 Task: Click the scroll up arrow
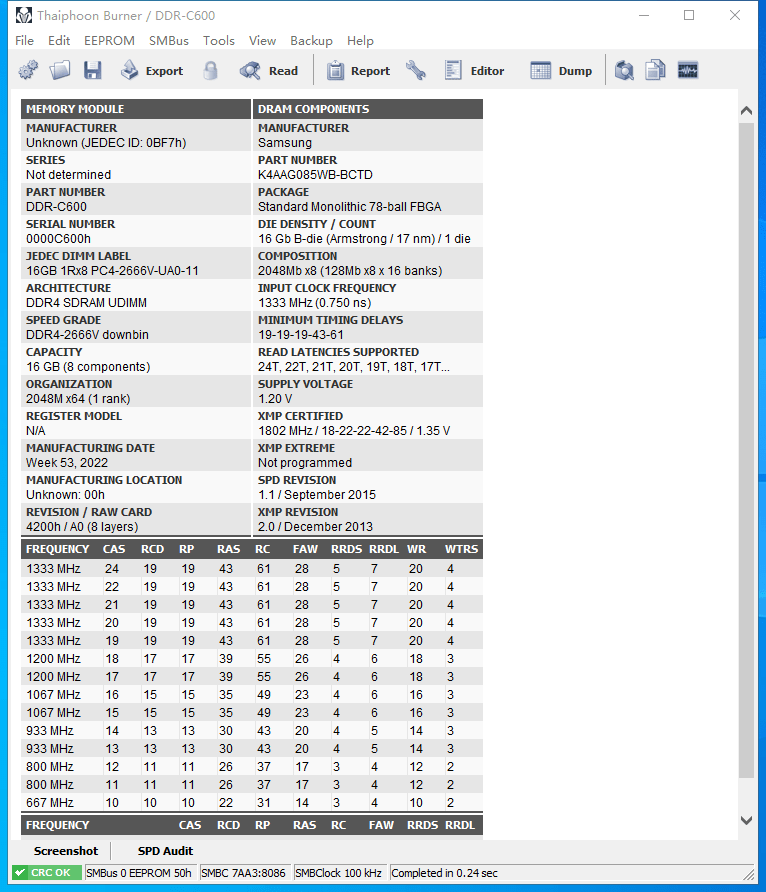(x=747, y=111)
